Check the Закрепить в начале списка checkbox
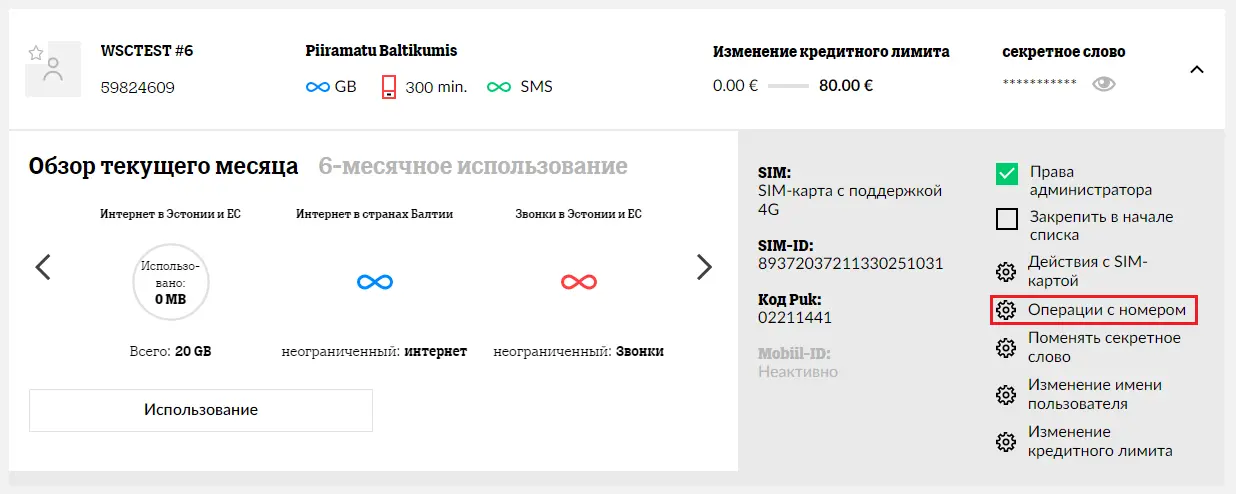Screen dimensions: 1236x494 (x=1007, y=219)
